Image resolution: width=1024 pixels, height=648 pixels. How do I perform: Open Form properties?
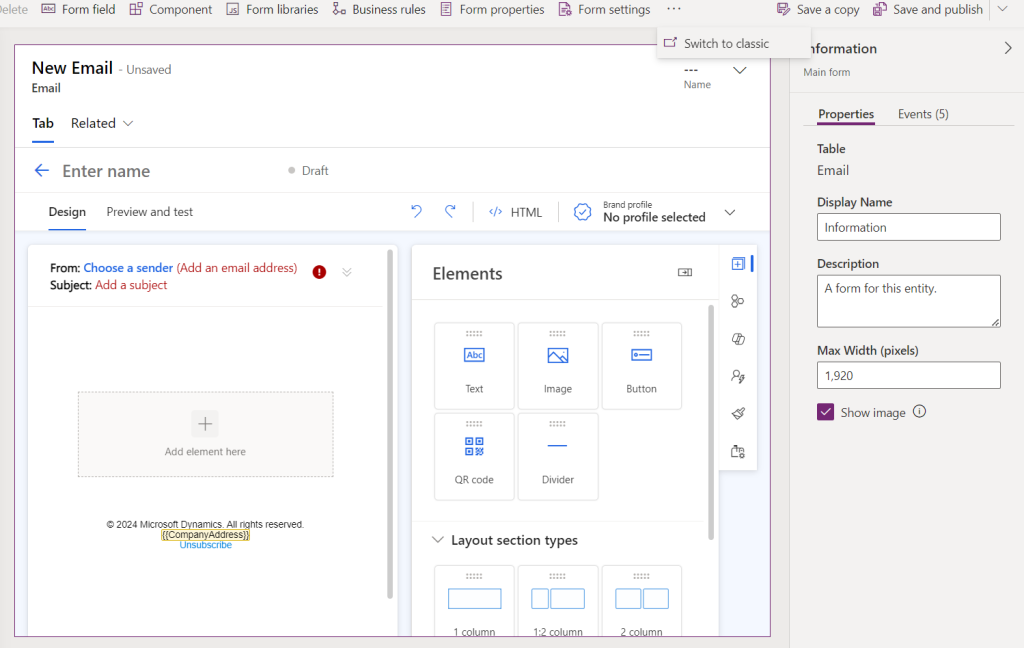point(492,9)
